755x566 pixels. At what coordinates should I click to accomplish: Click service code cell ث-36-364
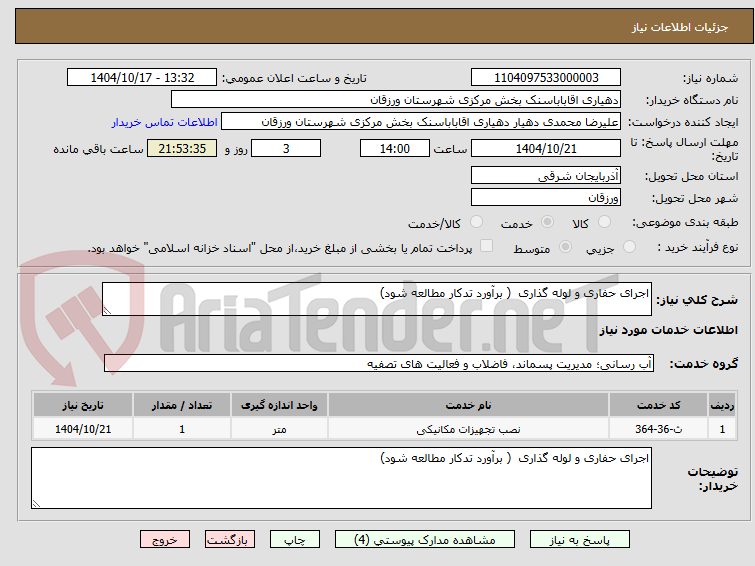[658, 429]
